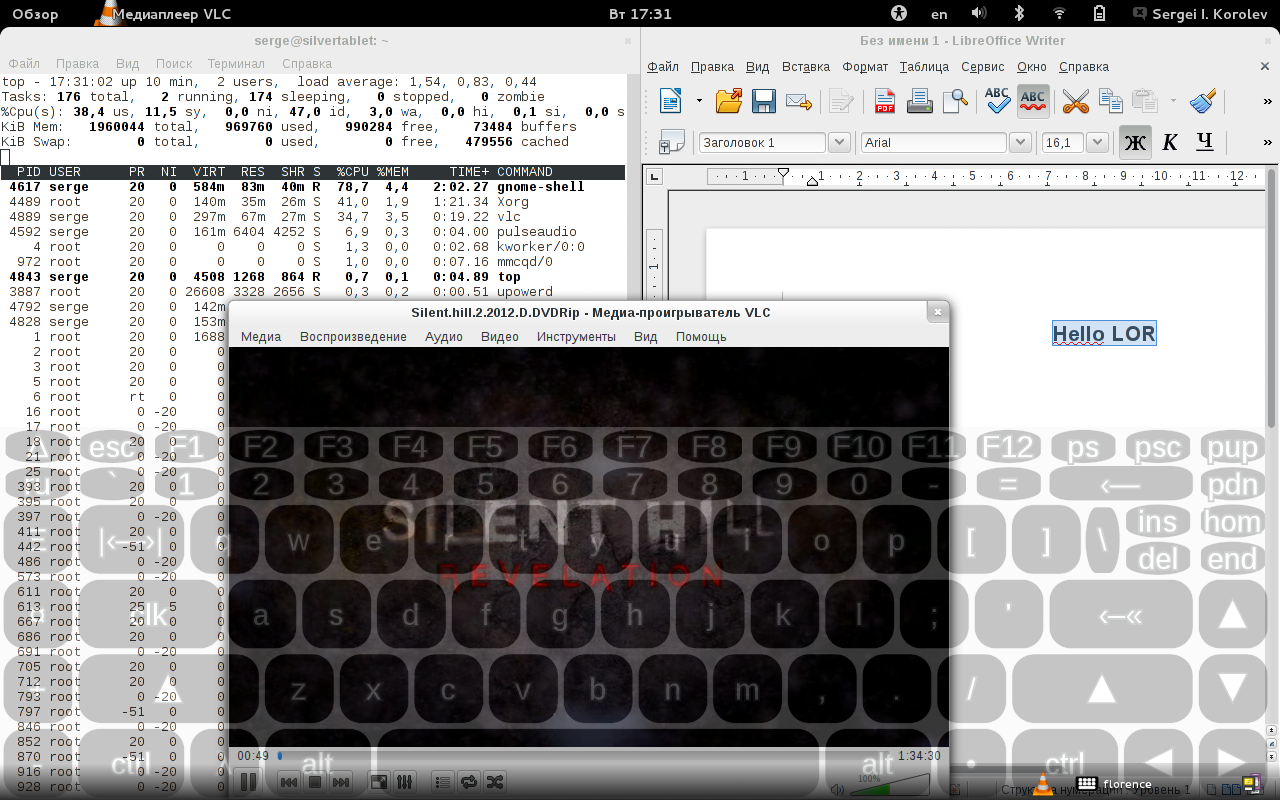Skip to next track in VLC
Screen dimensions: 1280x800
click(x=341, y=782)
